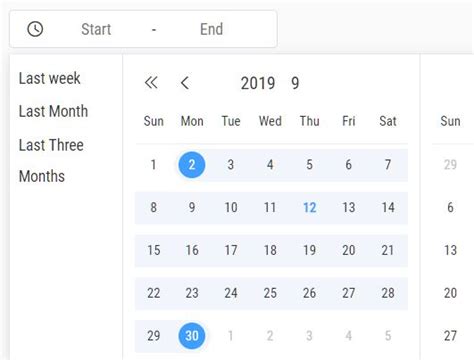Click date 6 in the right calendar
The height and width of the screenshot is (360, 474).
point(450,208)
